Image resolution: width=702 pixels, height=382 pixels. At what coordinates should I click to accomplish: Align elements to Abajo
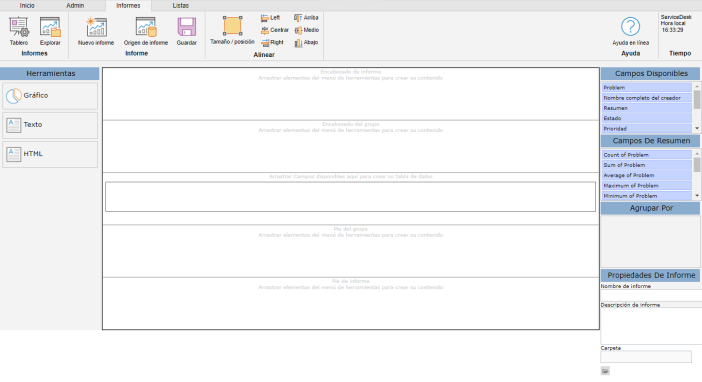tap(306, 43)
